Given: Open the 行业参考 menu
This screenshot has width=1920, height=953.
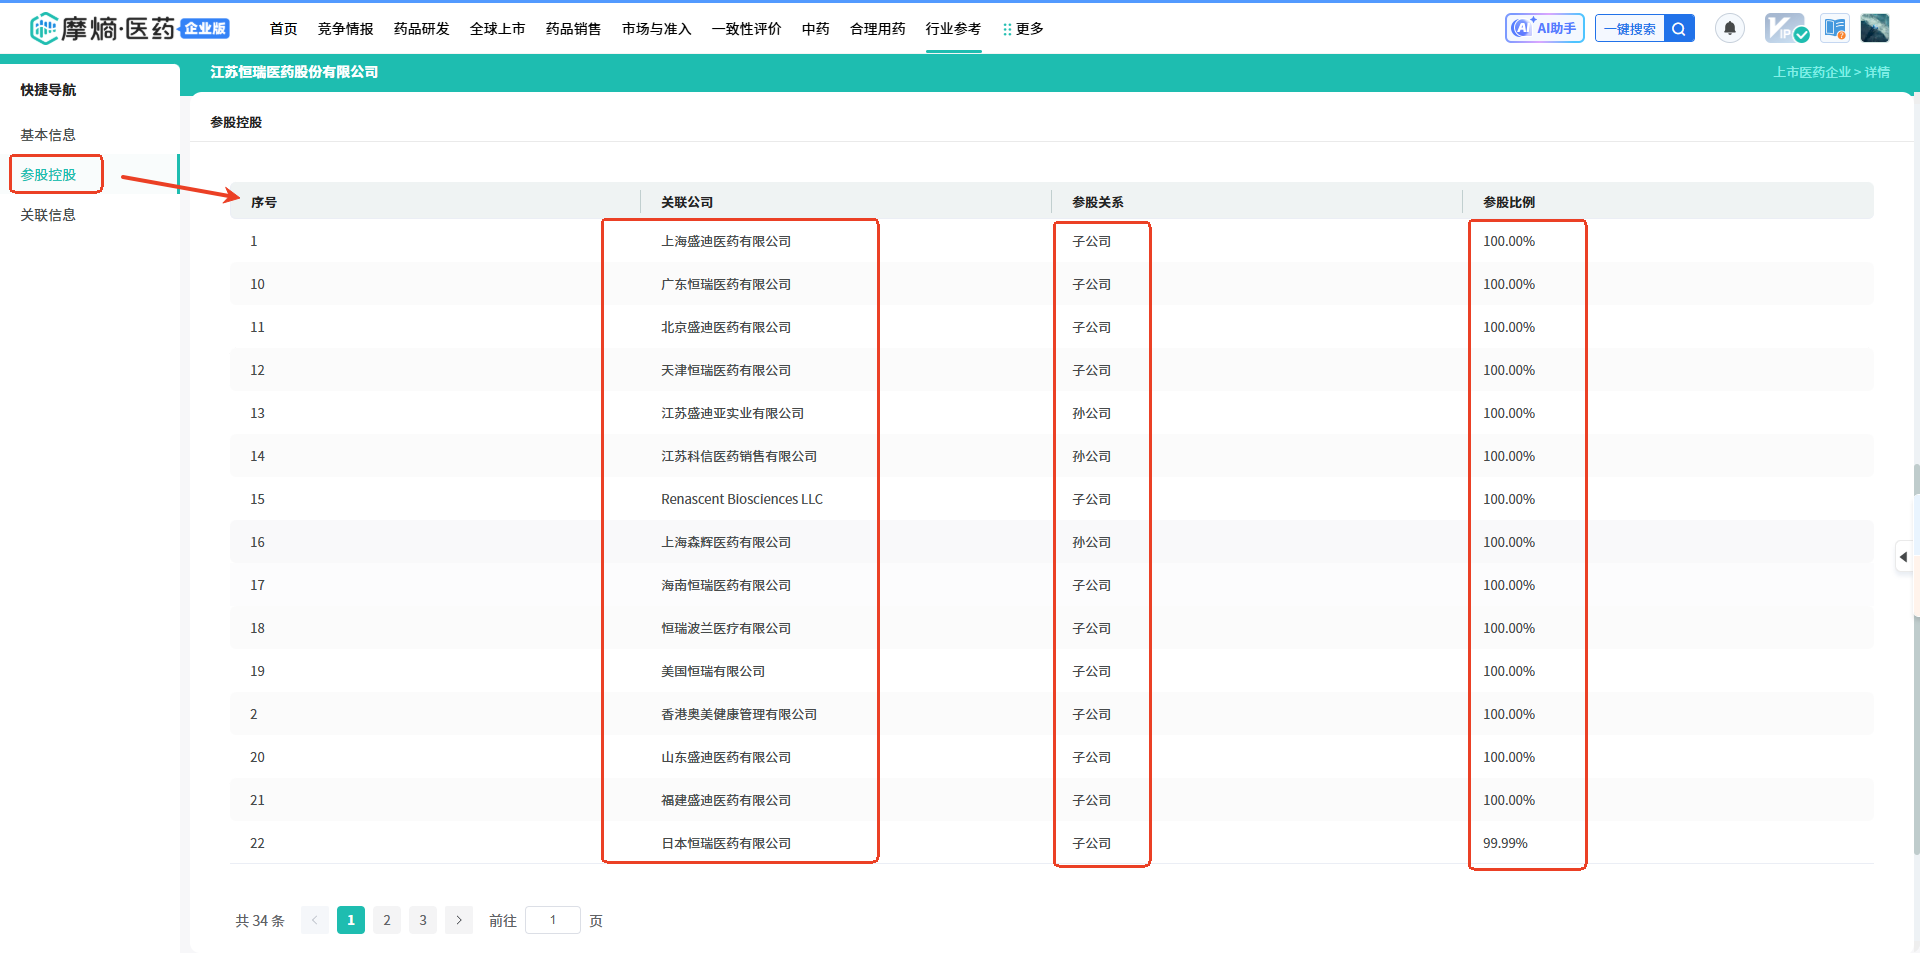Looking at the screenshot, I should coord(954,29).
